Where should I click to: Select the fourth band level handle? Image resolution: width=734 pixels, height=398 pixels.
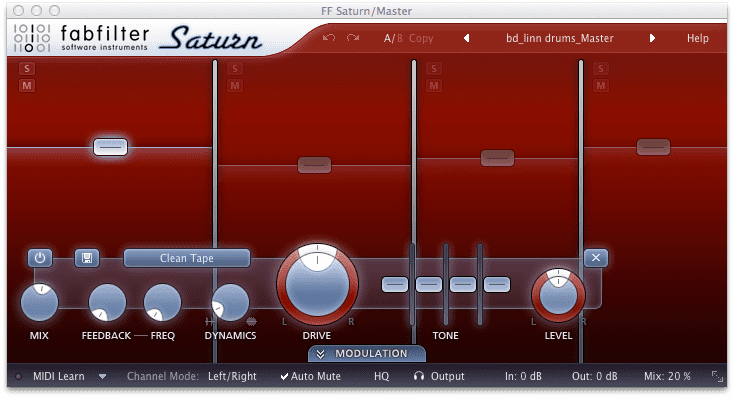point(653,147)
